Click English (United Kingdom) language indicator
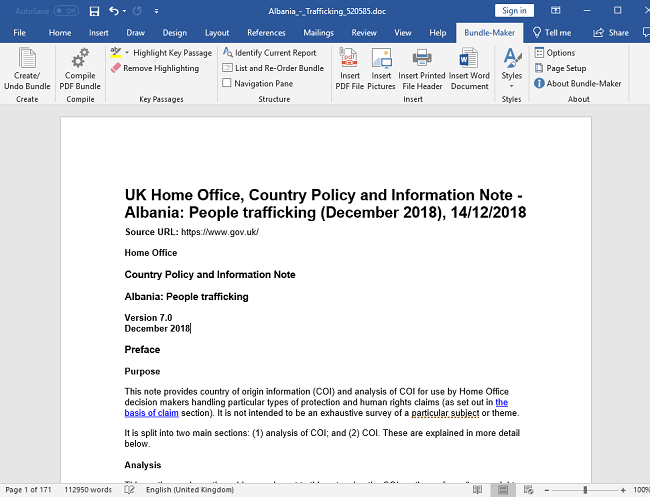This screenshot has height=497, width=650. point(190,490)
